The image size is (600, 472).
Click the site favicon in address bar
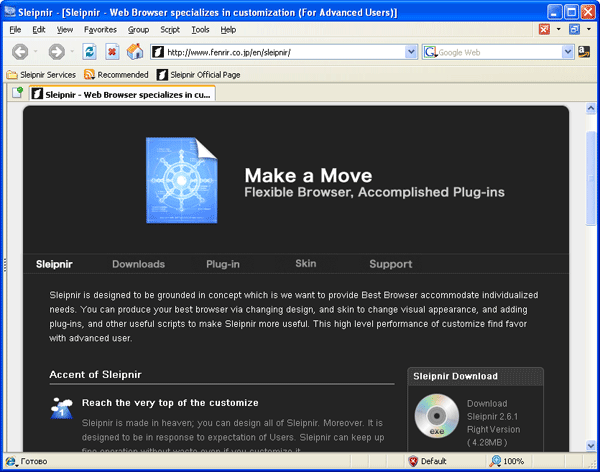coord(158,52)
